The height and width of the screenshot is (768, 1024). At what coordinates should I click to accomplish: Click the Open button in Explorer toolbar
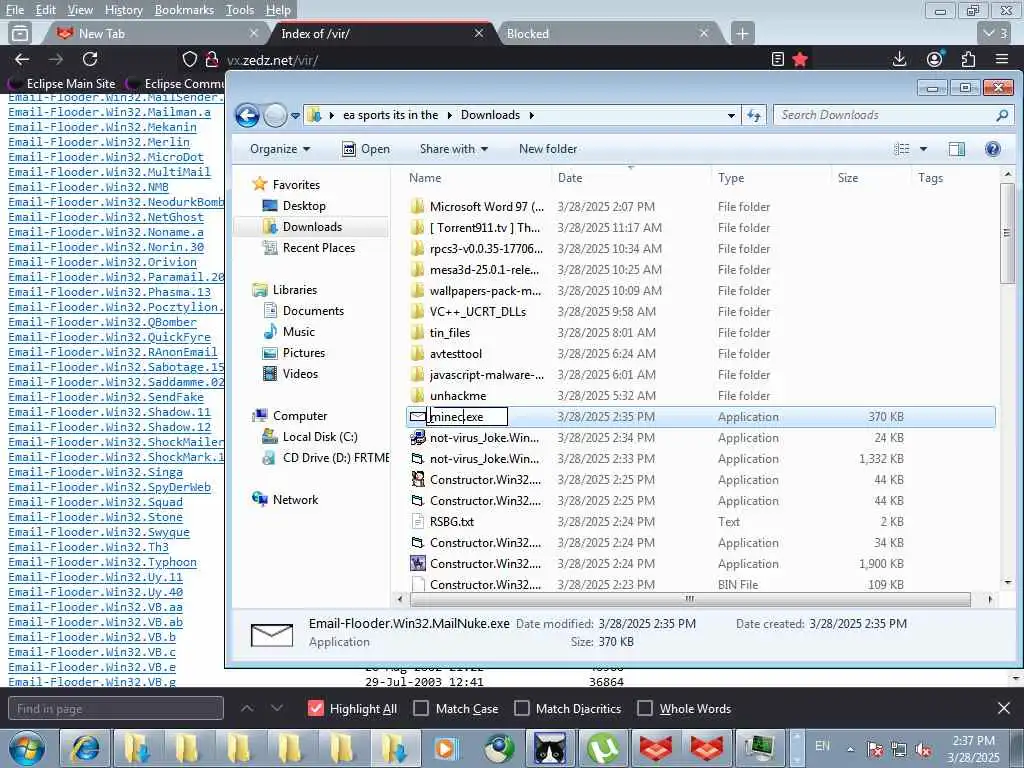click(366, 149)
